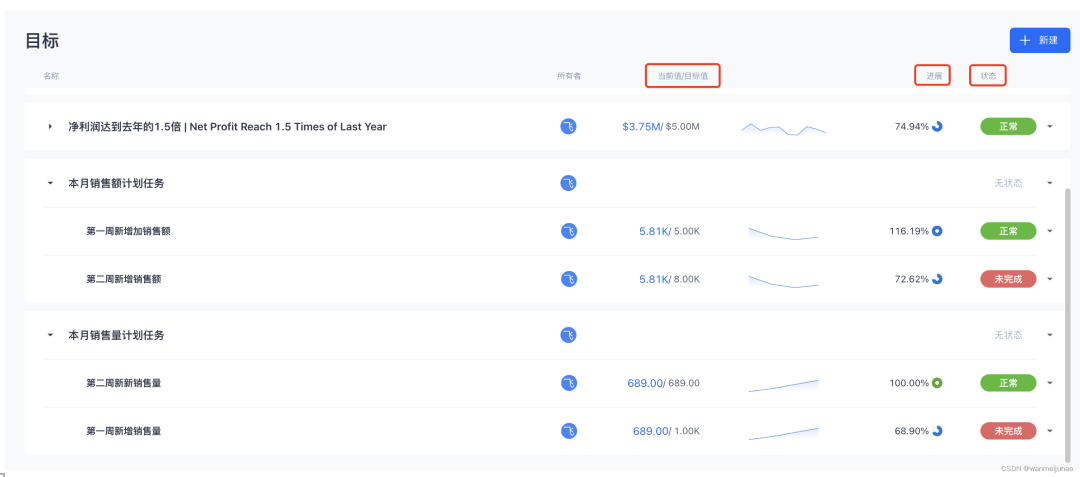Click owner avatar of 第二周新新销售量
Screen dimensions: 1080x477
(x=568, y=383)
